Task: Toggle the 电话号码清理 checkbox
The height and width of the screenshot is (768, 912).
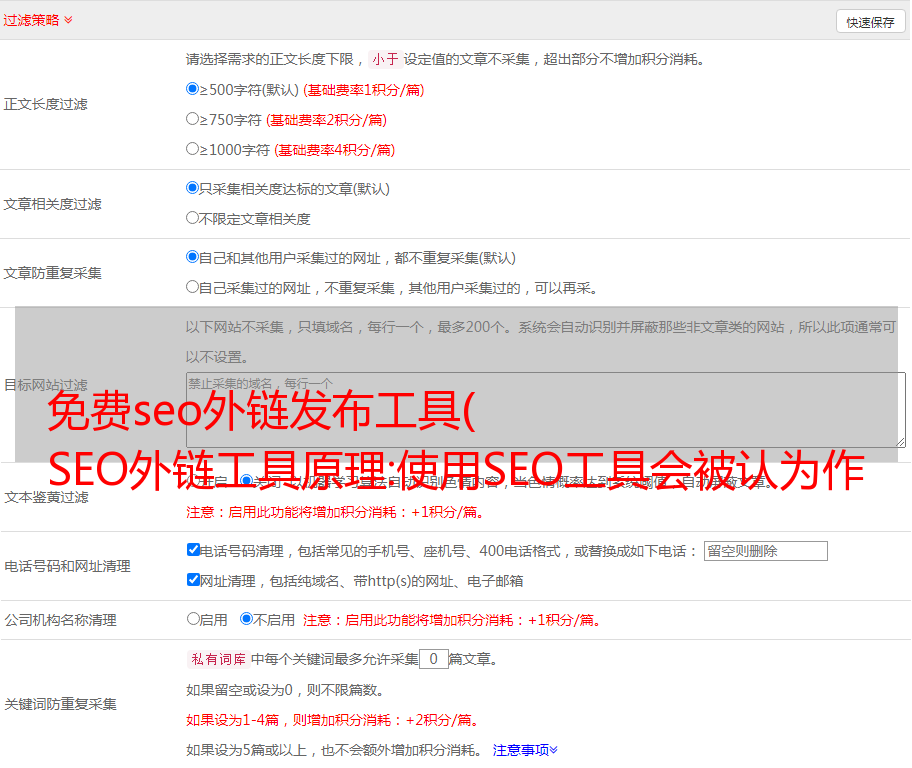Action: pos(193,550)
